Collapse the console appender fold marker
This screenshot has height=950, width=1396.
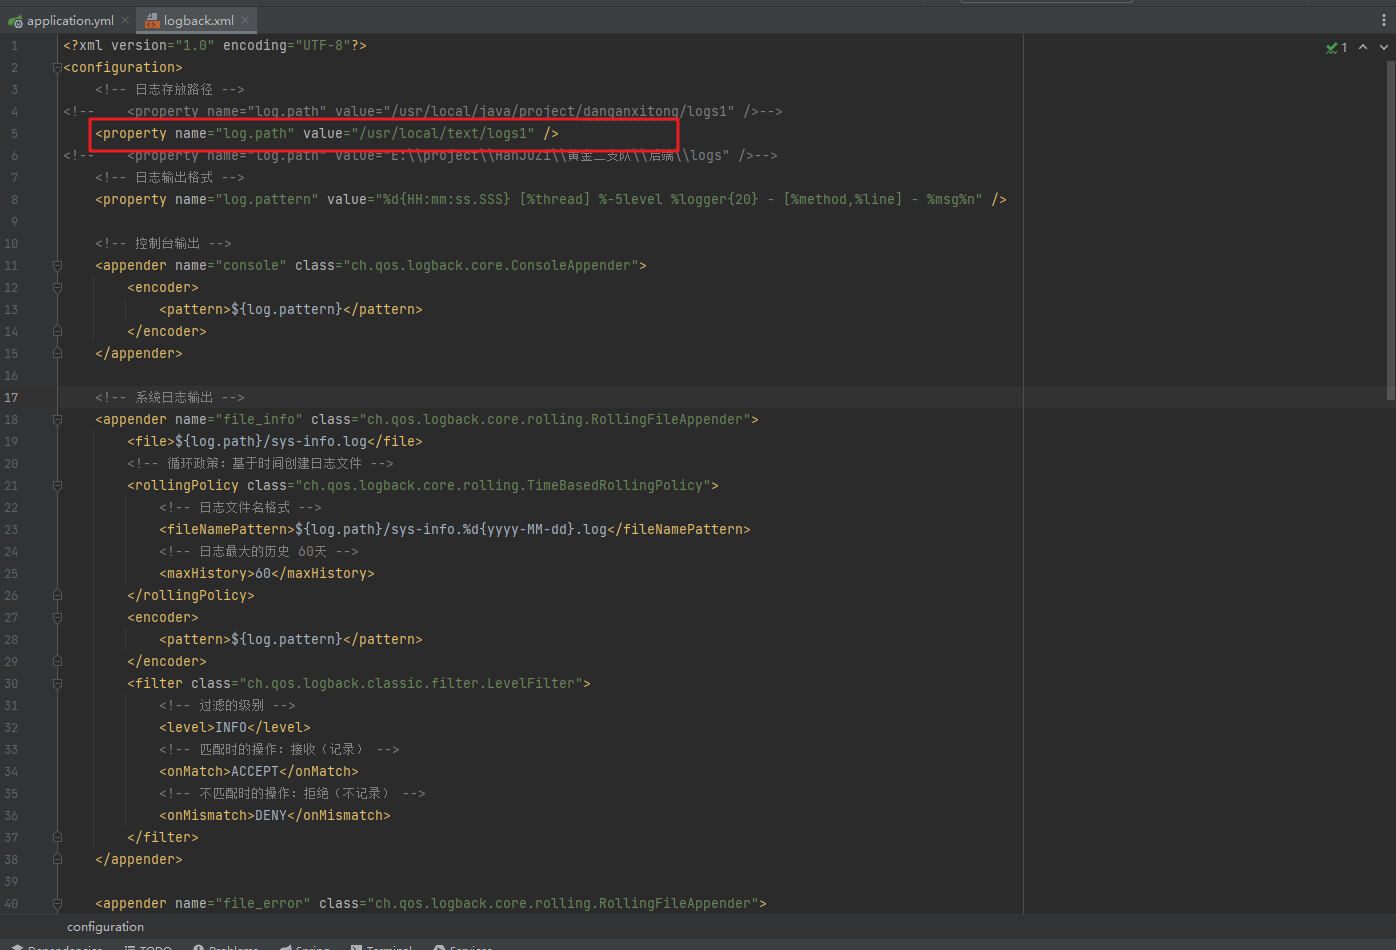point(57,266)
